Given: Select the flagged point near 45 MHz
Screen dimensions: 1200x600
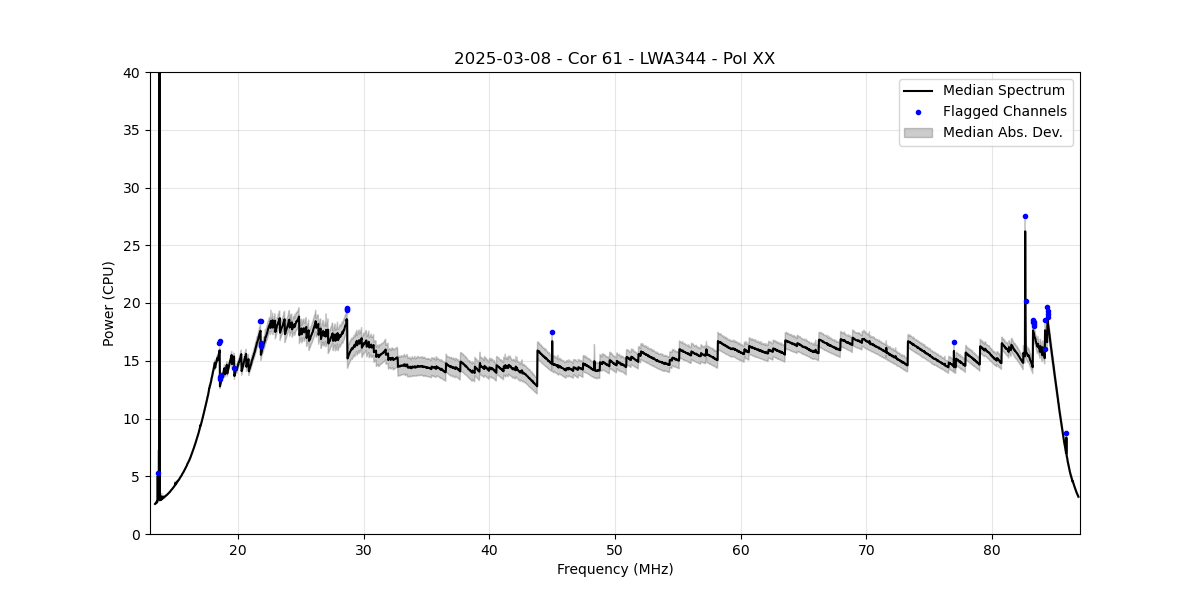Looking at the screenshot, I should pyautogui.click(x=552, y=332).
